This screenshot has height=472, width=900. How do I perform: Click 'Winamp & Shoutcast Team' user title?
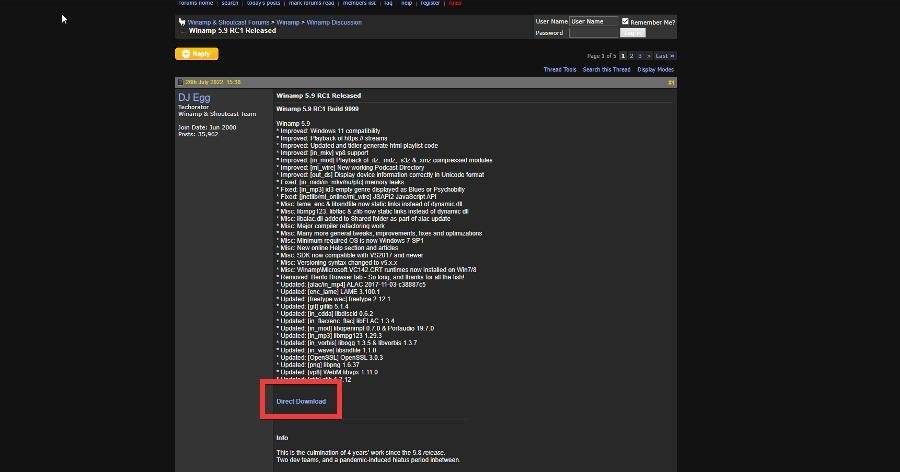tap(217, 114)
